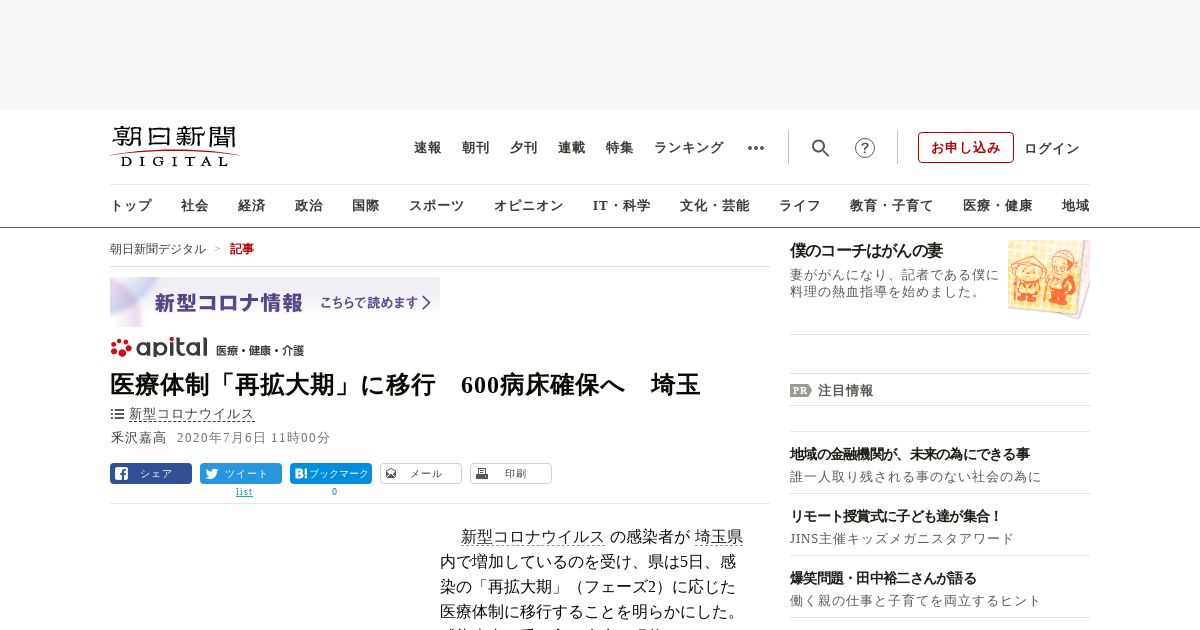Go to IT・科学 section tab

[x=622, y=206]
